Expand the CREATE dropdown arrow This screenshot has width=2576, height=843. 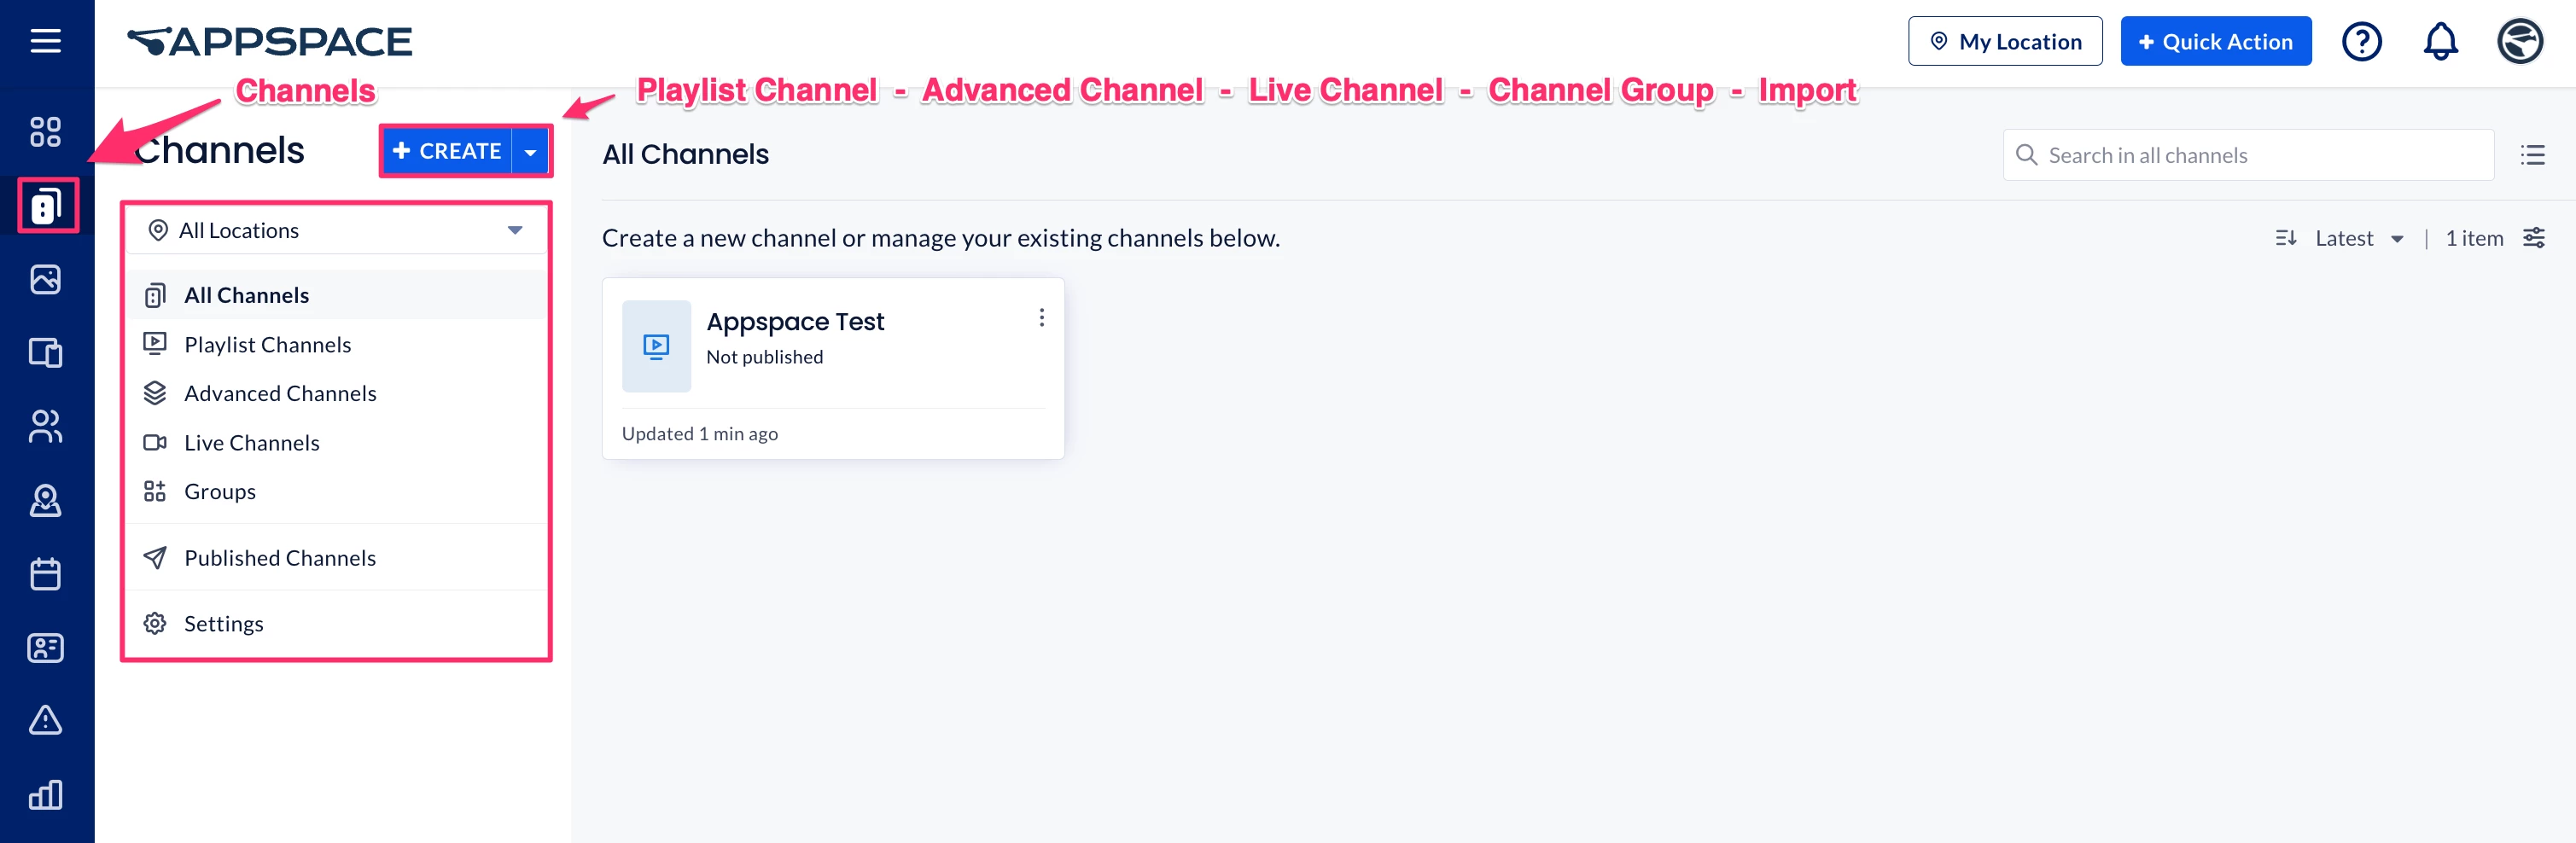[x=530, y=152]
